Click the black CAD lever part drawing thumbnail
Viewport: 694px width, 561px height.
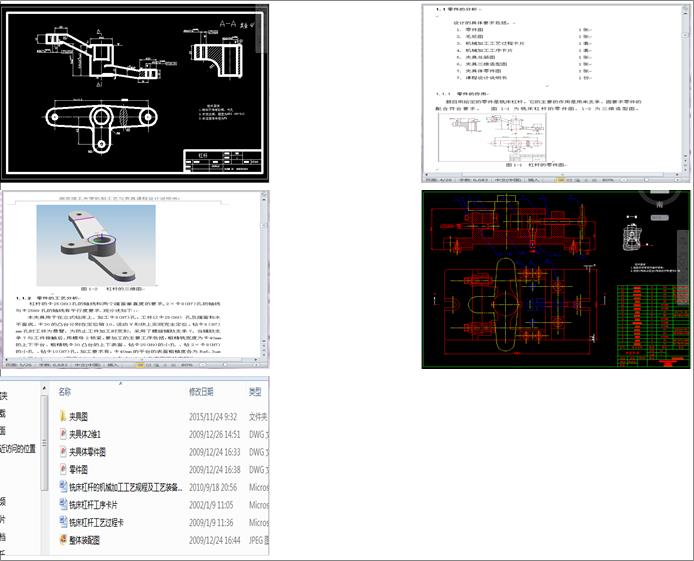[135, 93]
